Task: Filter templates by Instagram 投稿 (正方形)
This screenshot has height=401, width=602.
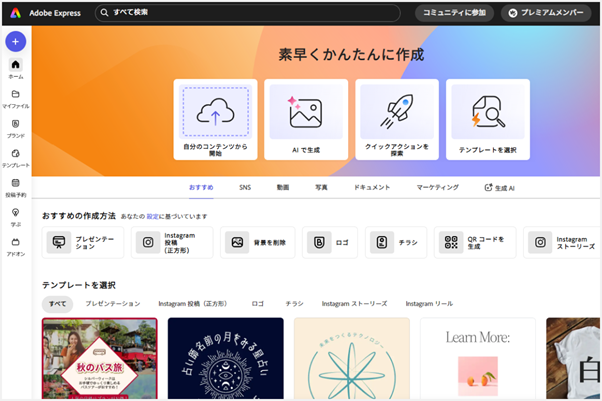Action: (193, 304)
